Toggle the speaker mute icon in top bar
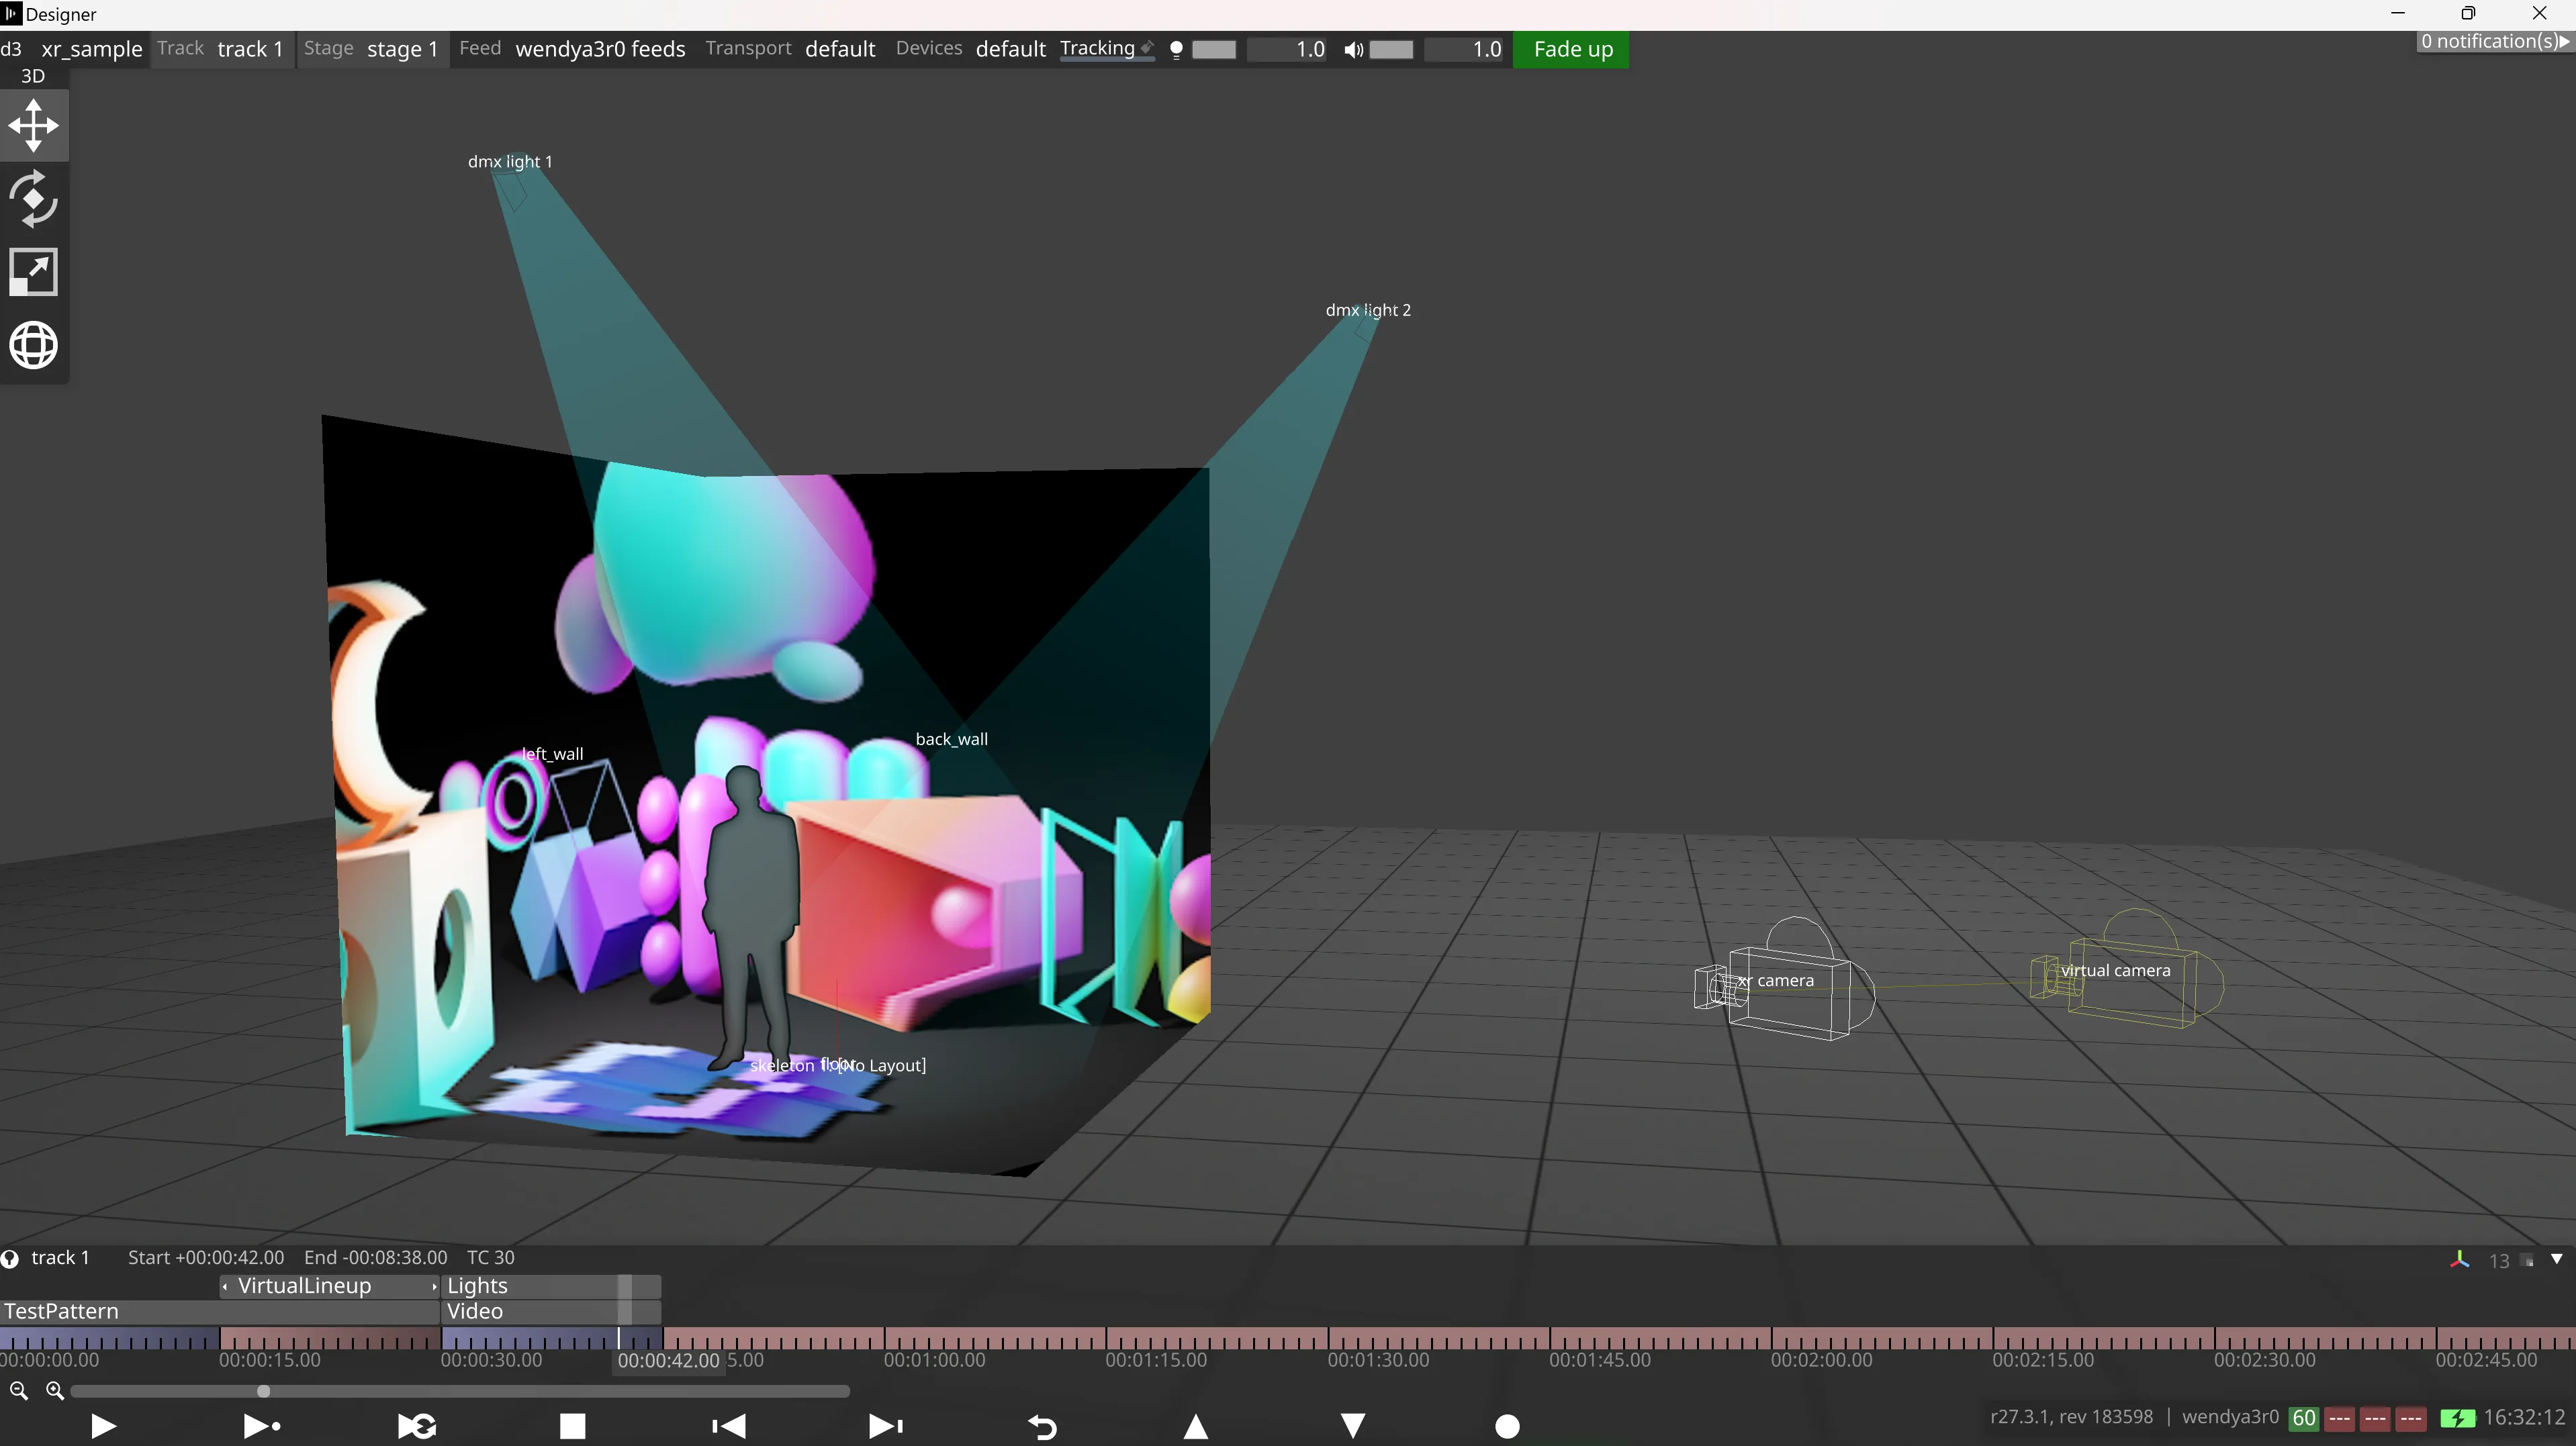Image resolution: width=2576 pixels, height=1446 pixels. pyautogui.click(x=1353, y=50)
